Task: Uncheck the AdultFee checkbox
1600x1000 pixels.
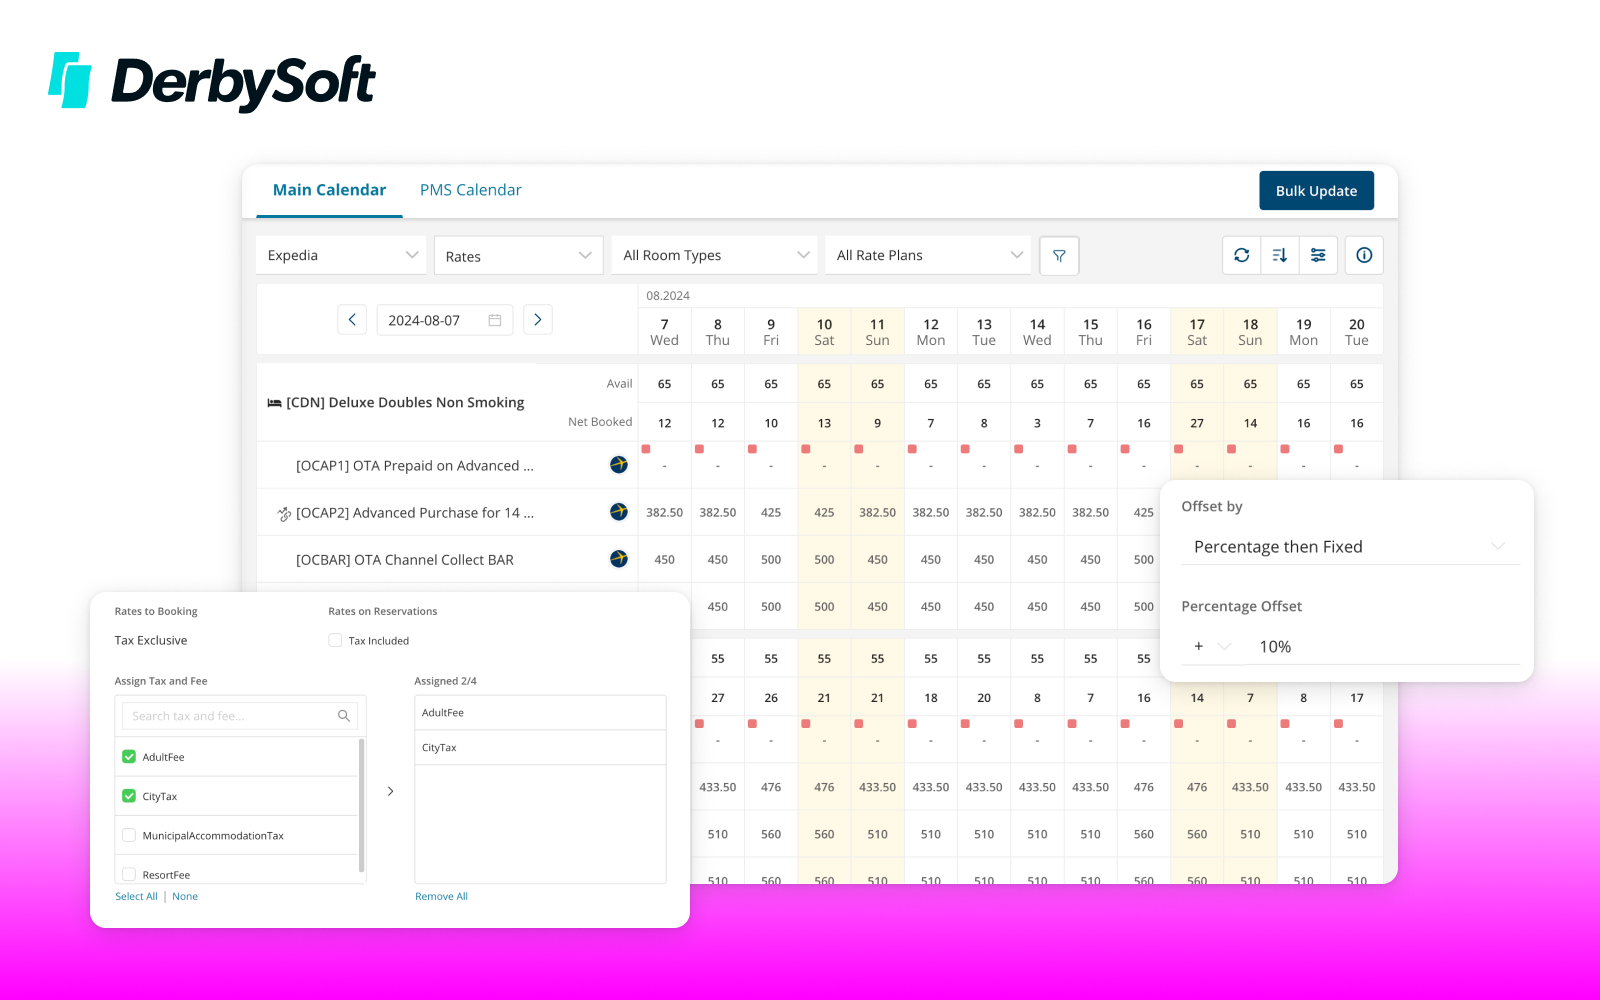Action: pyautogui.click(x=129, y=757)
